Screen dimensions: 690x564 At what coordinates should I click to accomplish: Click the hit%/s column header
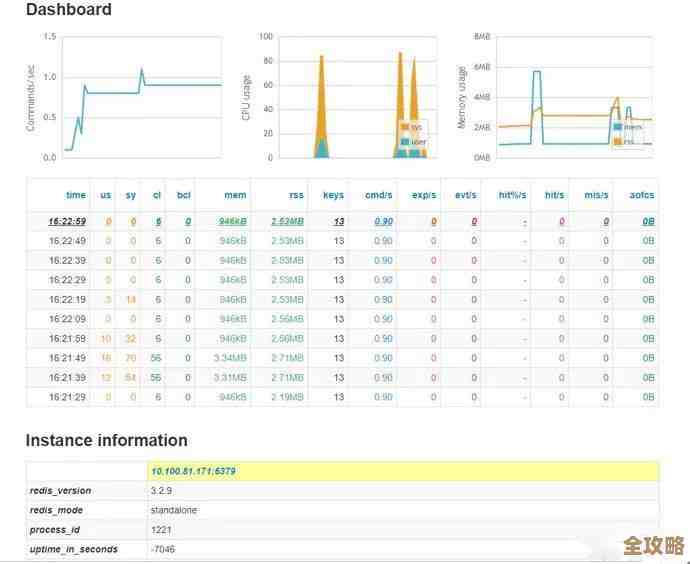point(512,195)
